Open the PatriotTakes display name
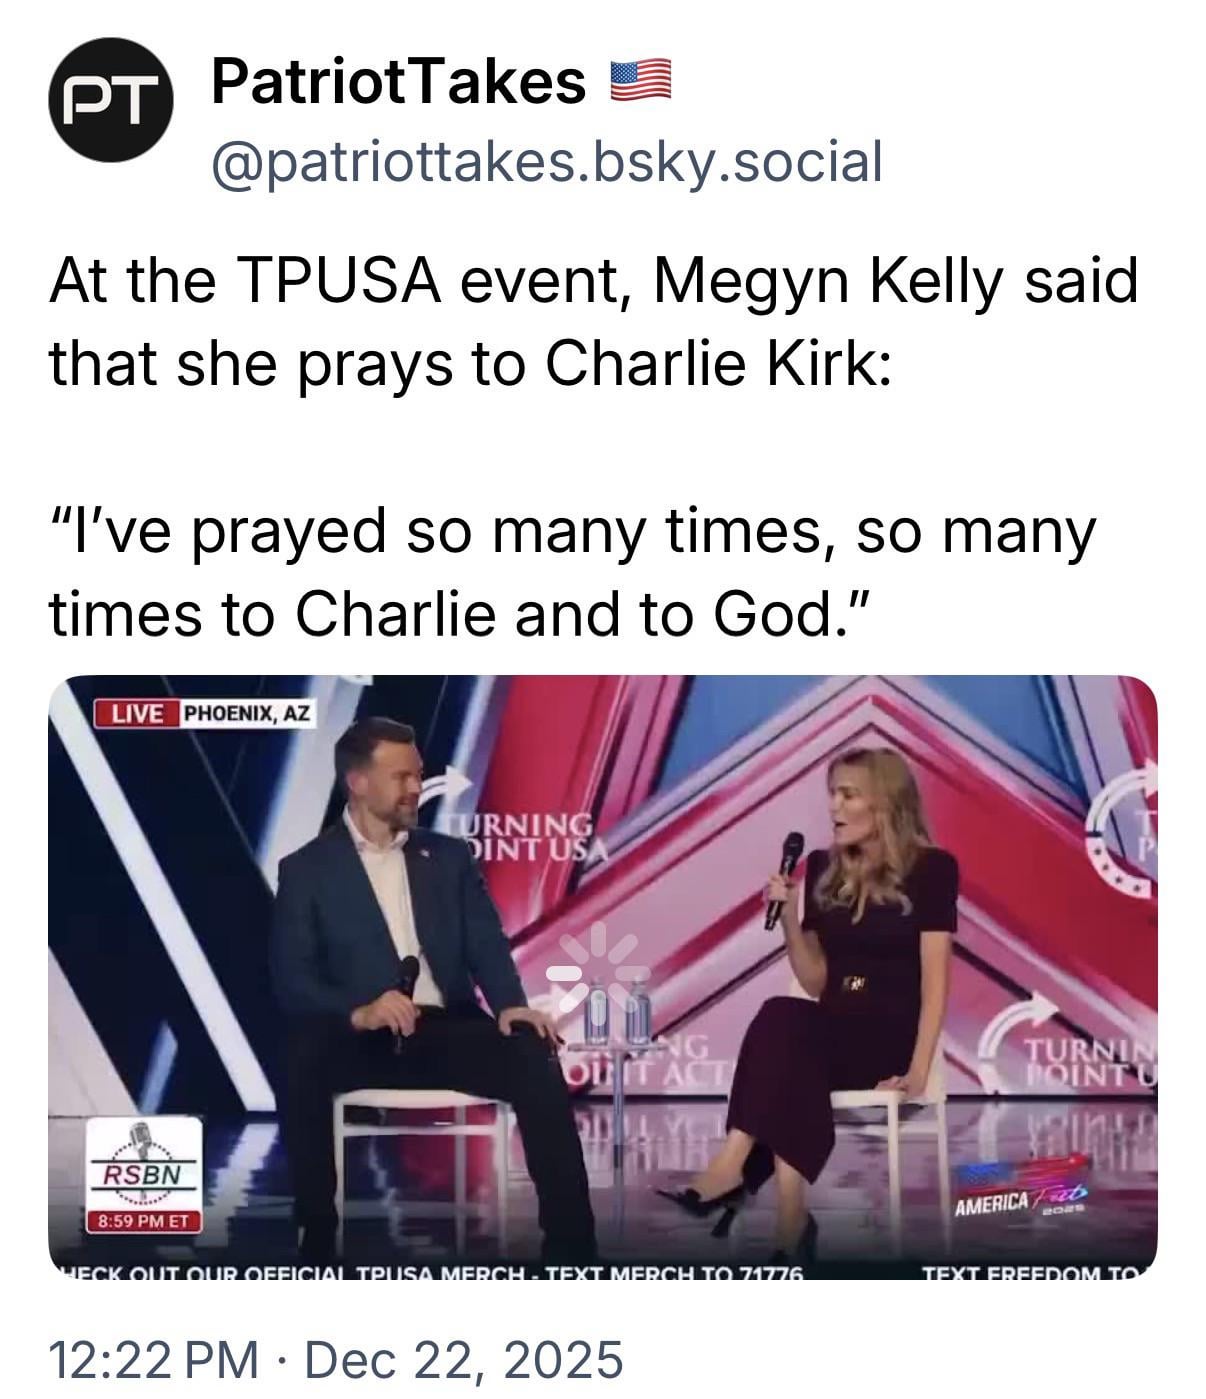This screenshot has height=1399, width=1206. click(x=398, y=80)
